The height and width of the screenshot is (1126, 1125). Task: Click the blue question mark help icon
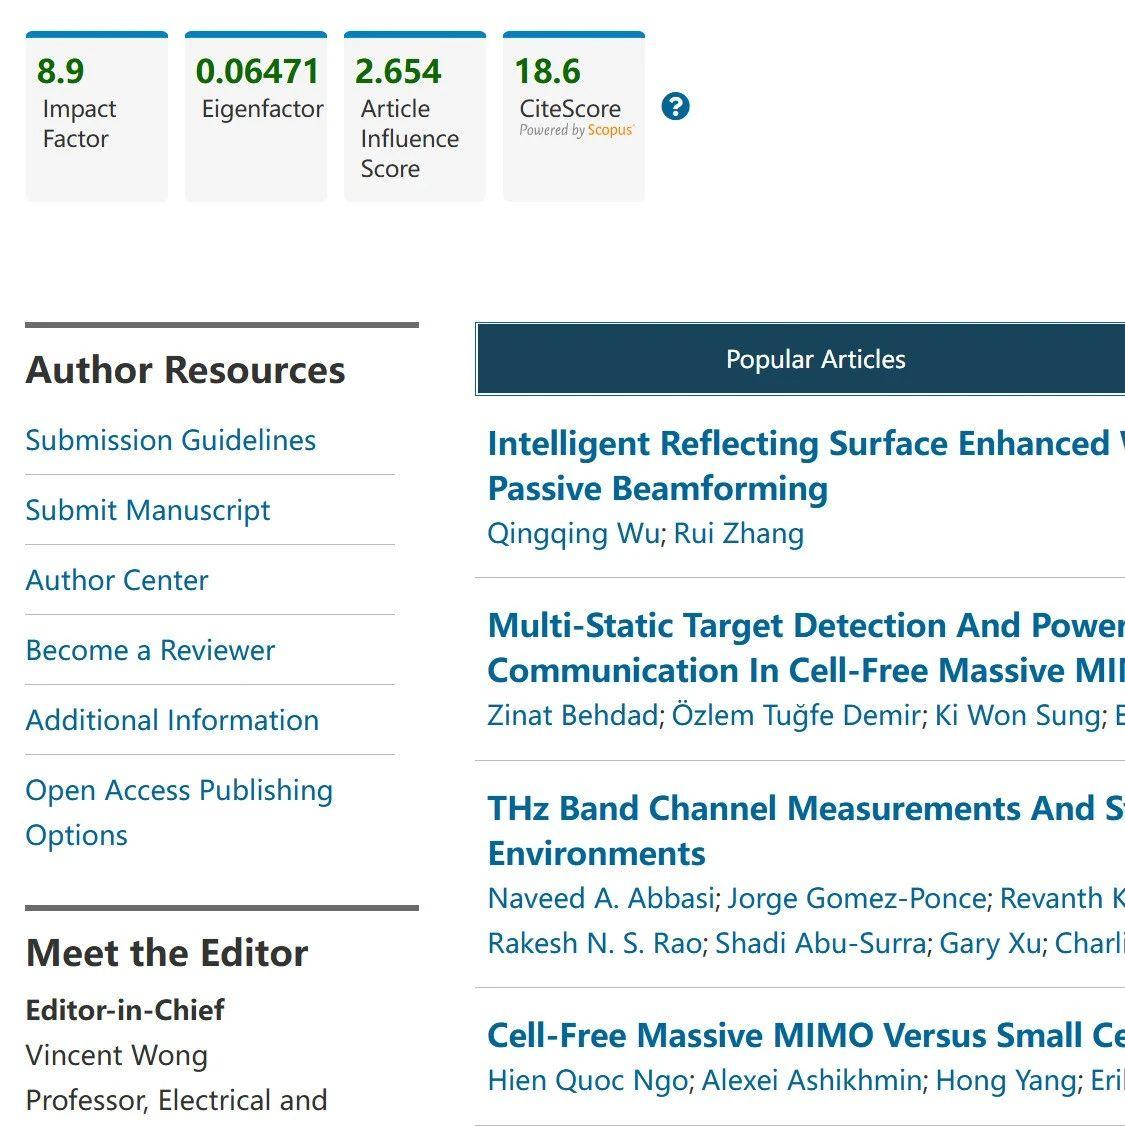(x=676, y=107)
